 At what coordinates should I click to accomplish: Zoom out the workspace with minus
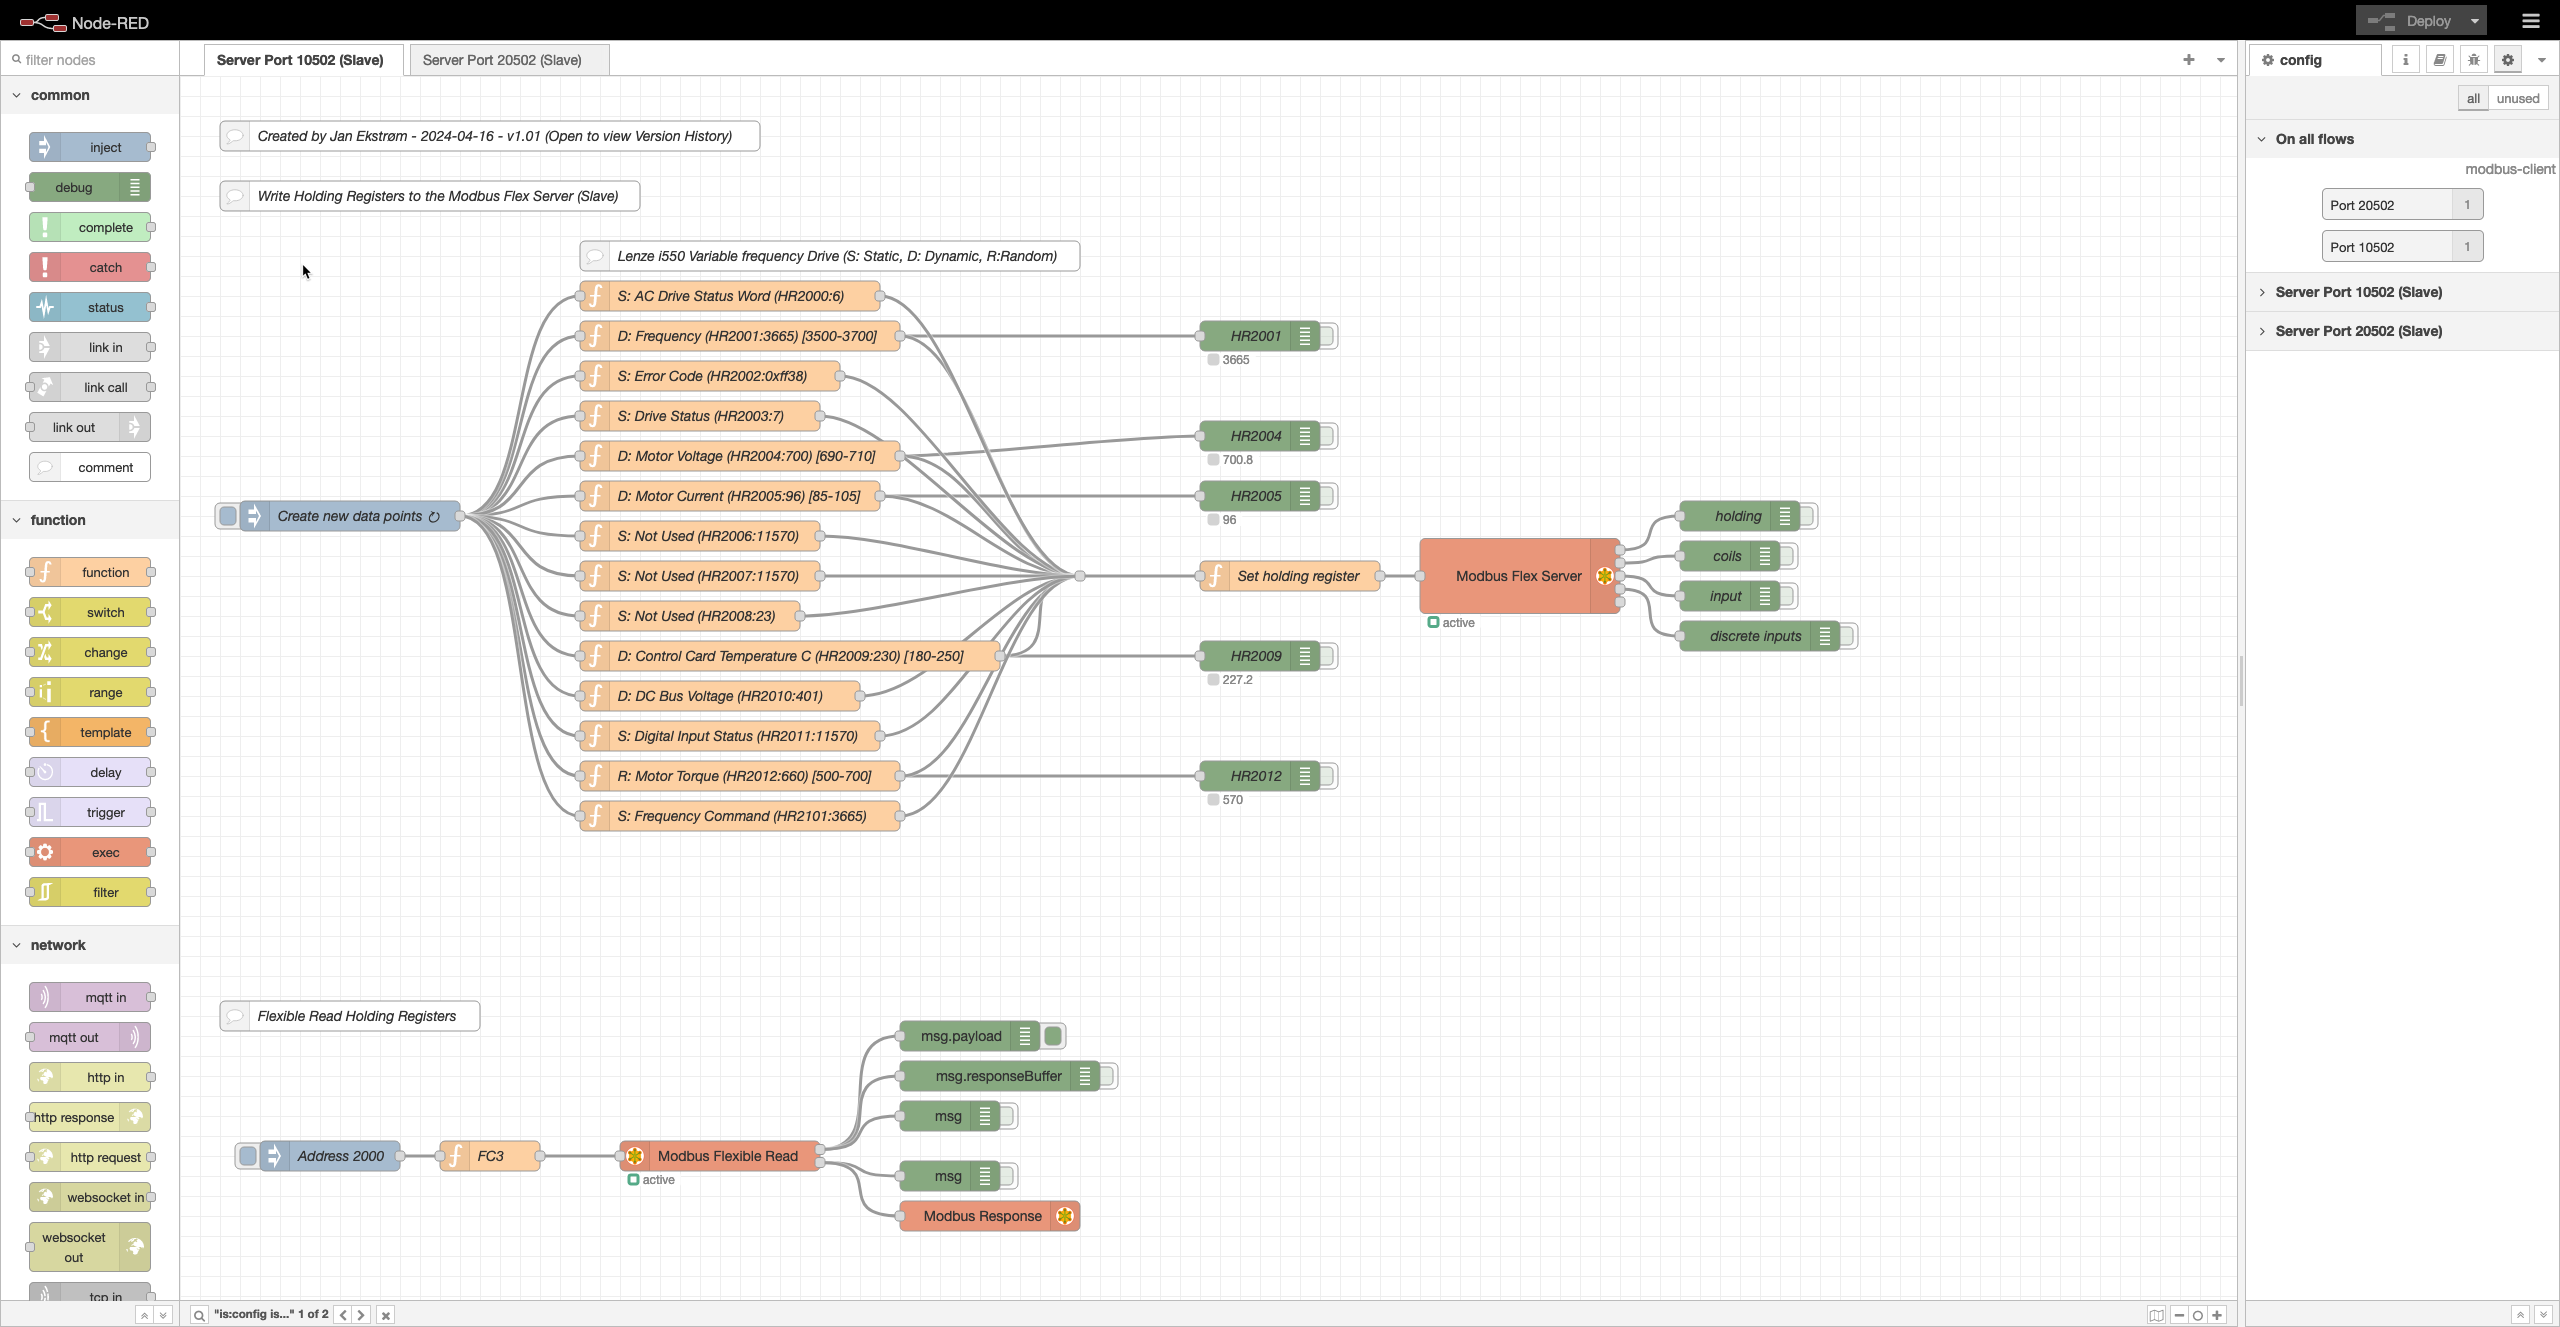[x=2179, y=1315]
